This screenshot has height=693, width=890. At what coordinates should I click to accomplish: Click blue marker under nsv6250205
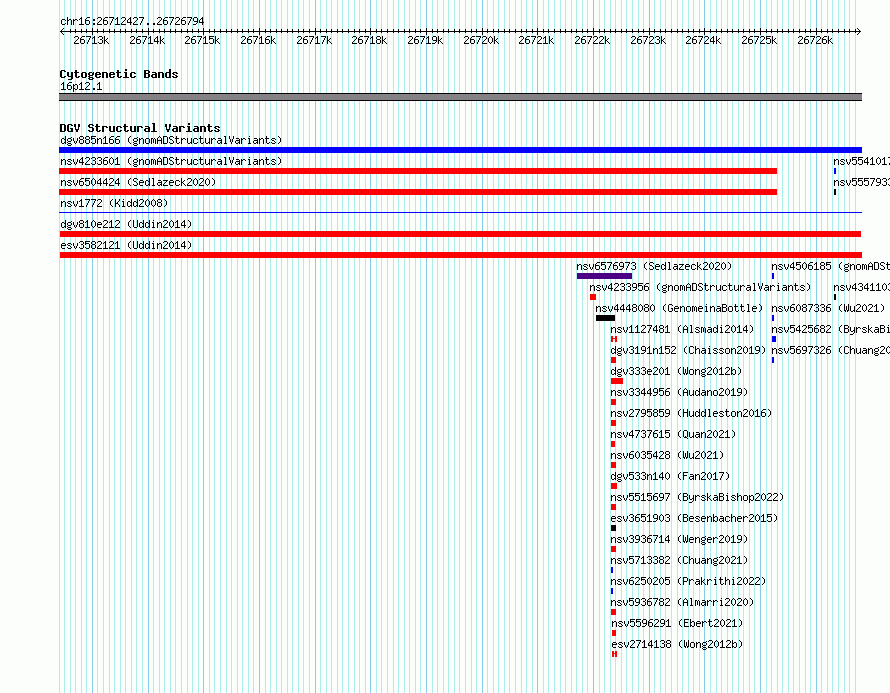[612, 591]
